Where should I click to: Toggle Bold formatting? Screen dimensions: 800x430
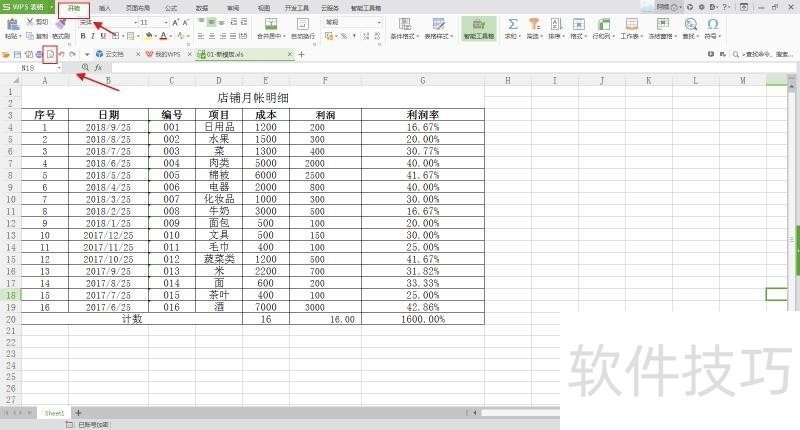83,36
